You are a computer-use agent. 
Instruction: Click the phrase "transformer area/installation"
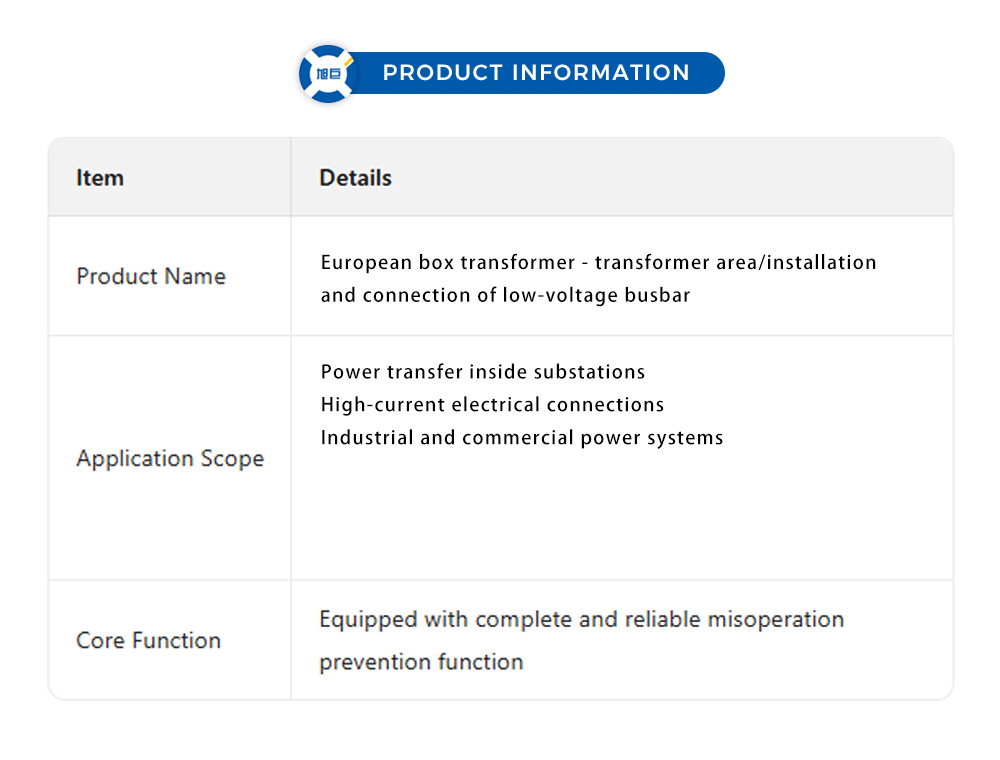[x=735, y=262]
